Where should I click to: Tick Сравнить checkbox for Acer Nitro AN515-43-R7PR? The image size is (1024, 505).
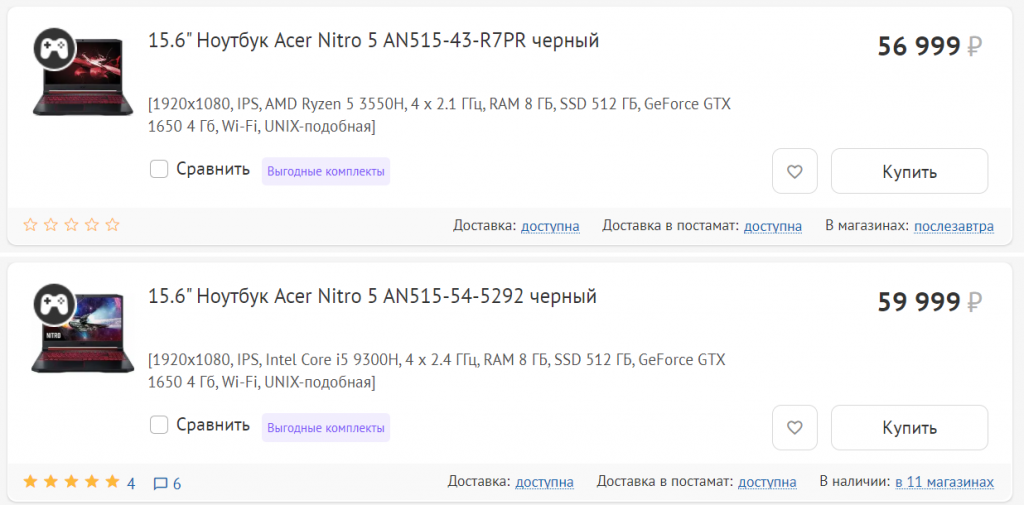[159, 169]
